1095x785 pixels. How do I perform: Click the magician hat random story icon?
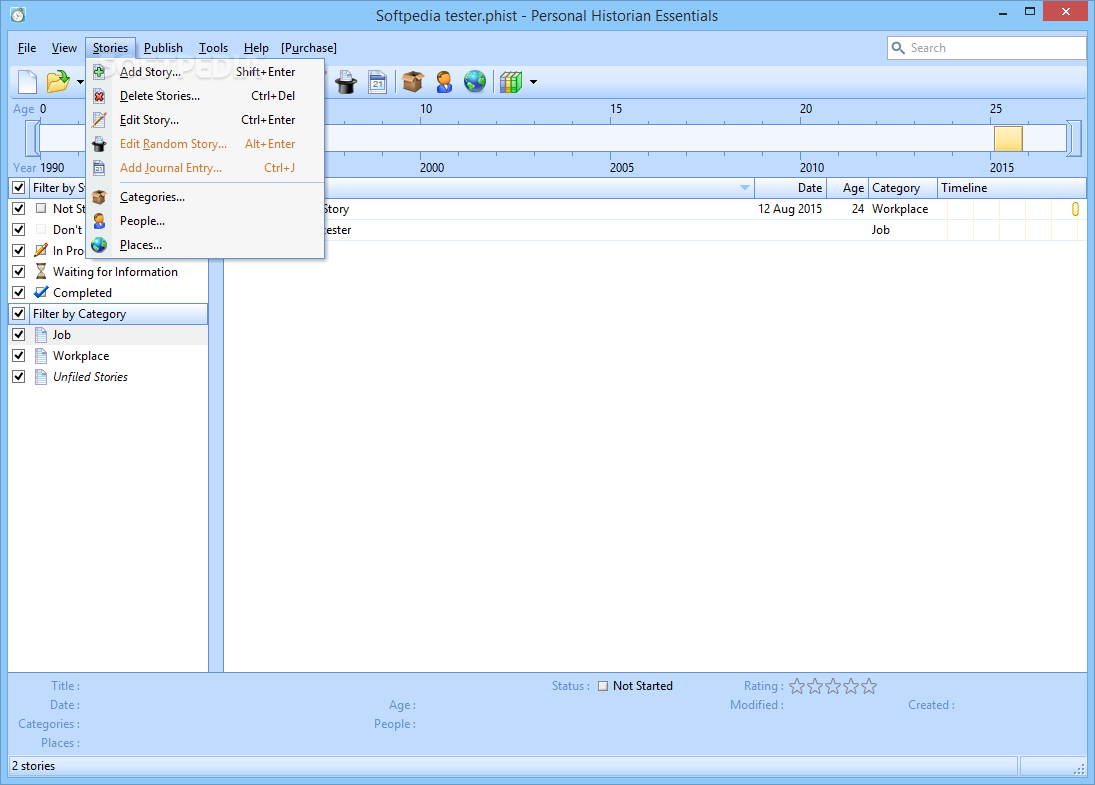(x=346, y=82)
